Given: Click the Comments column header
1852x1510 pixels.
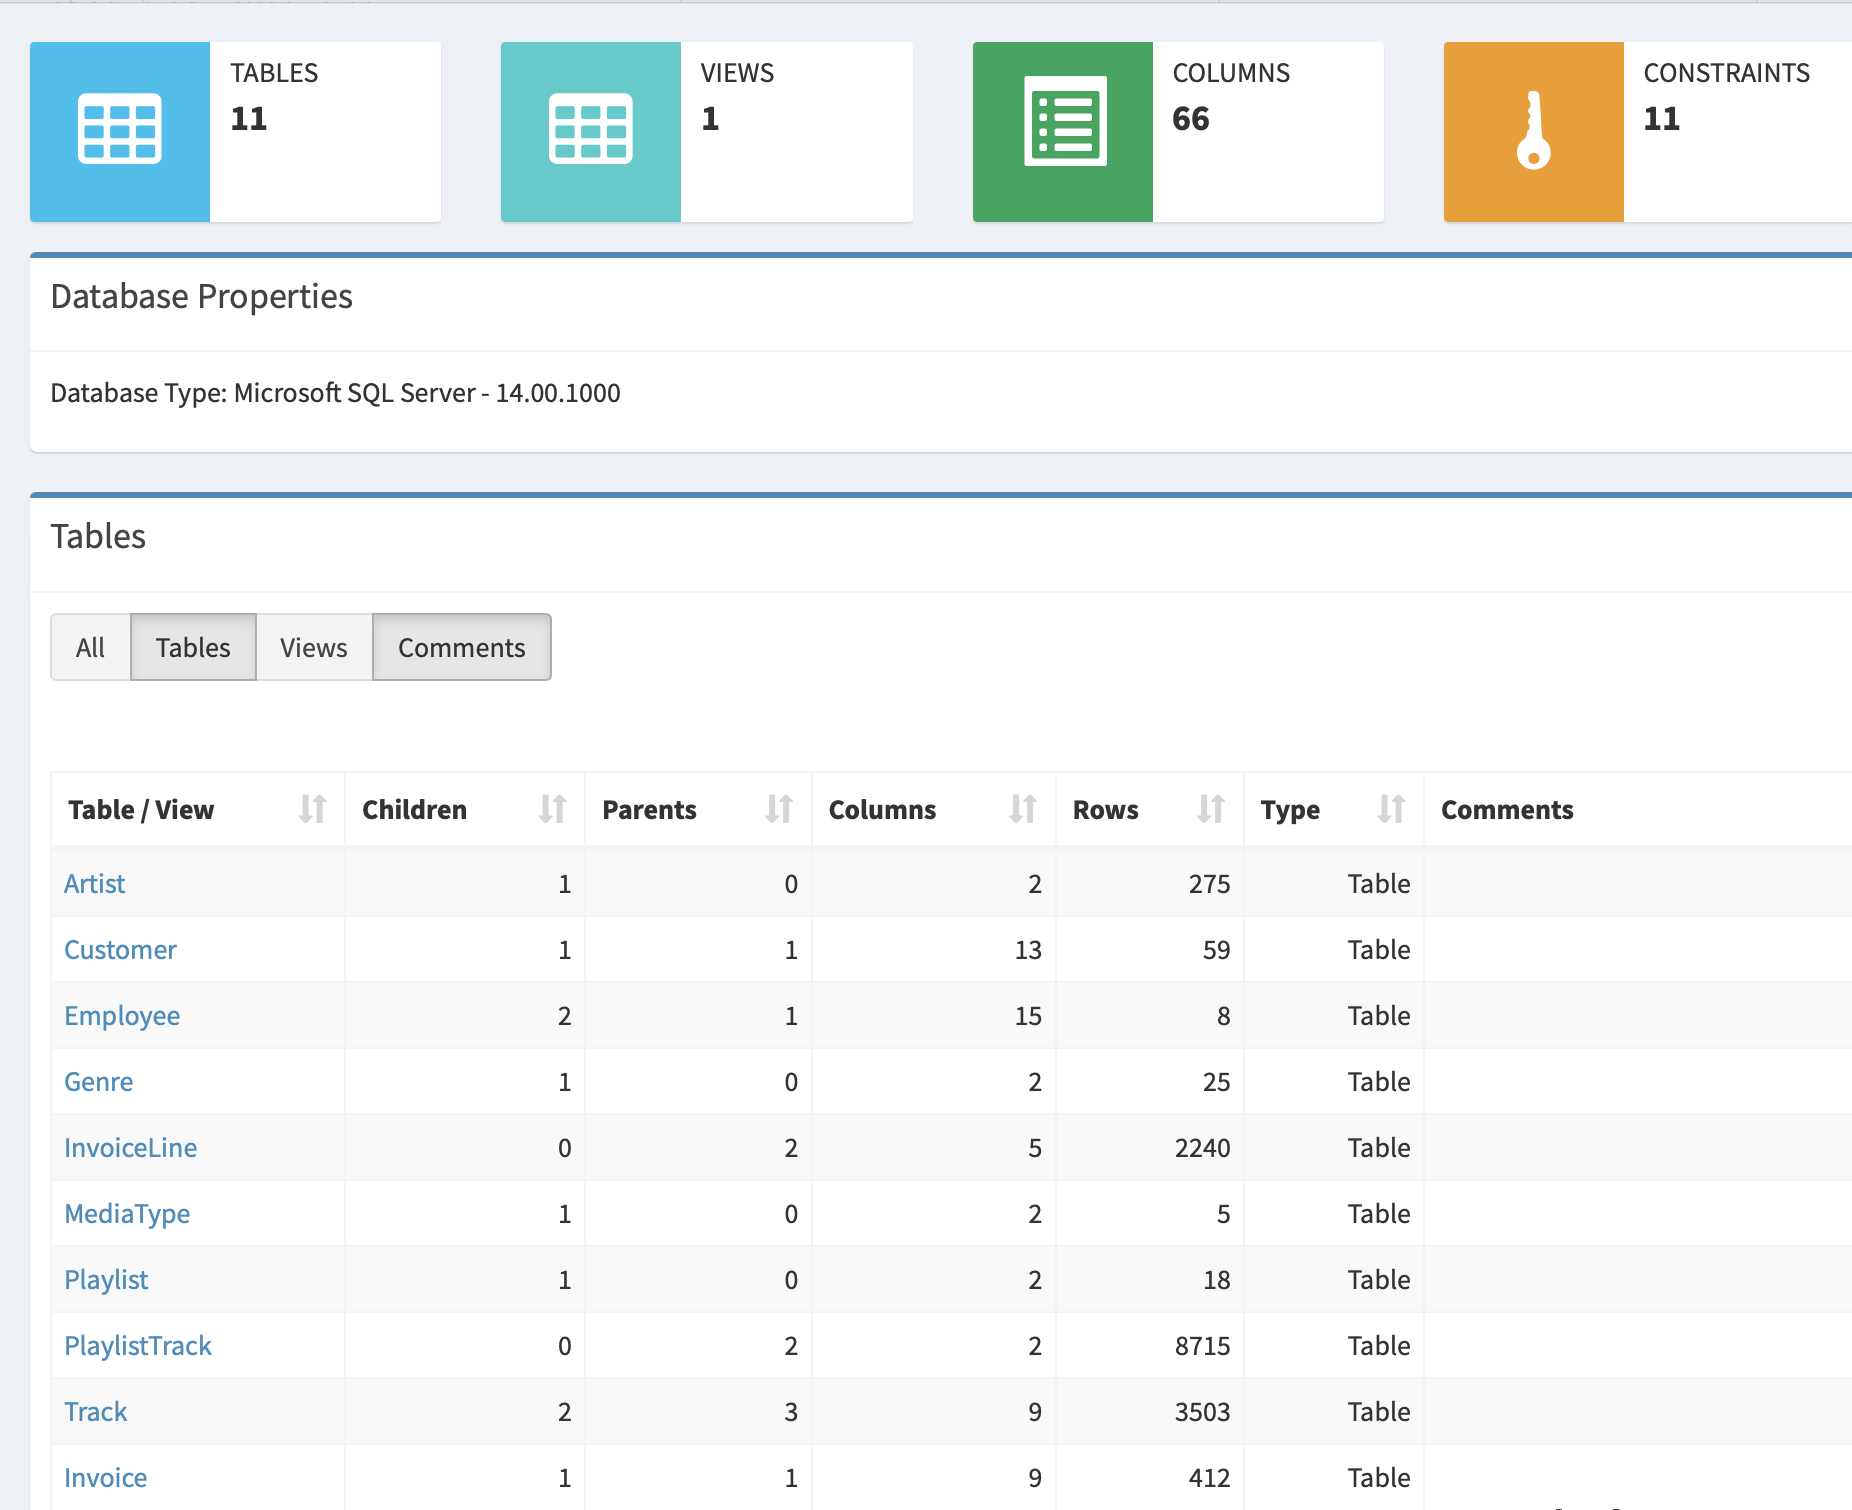Looking at the screenshot, I should (x=1507, y=810).
